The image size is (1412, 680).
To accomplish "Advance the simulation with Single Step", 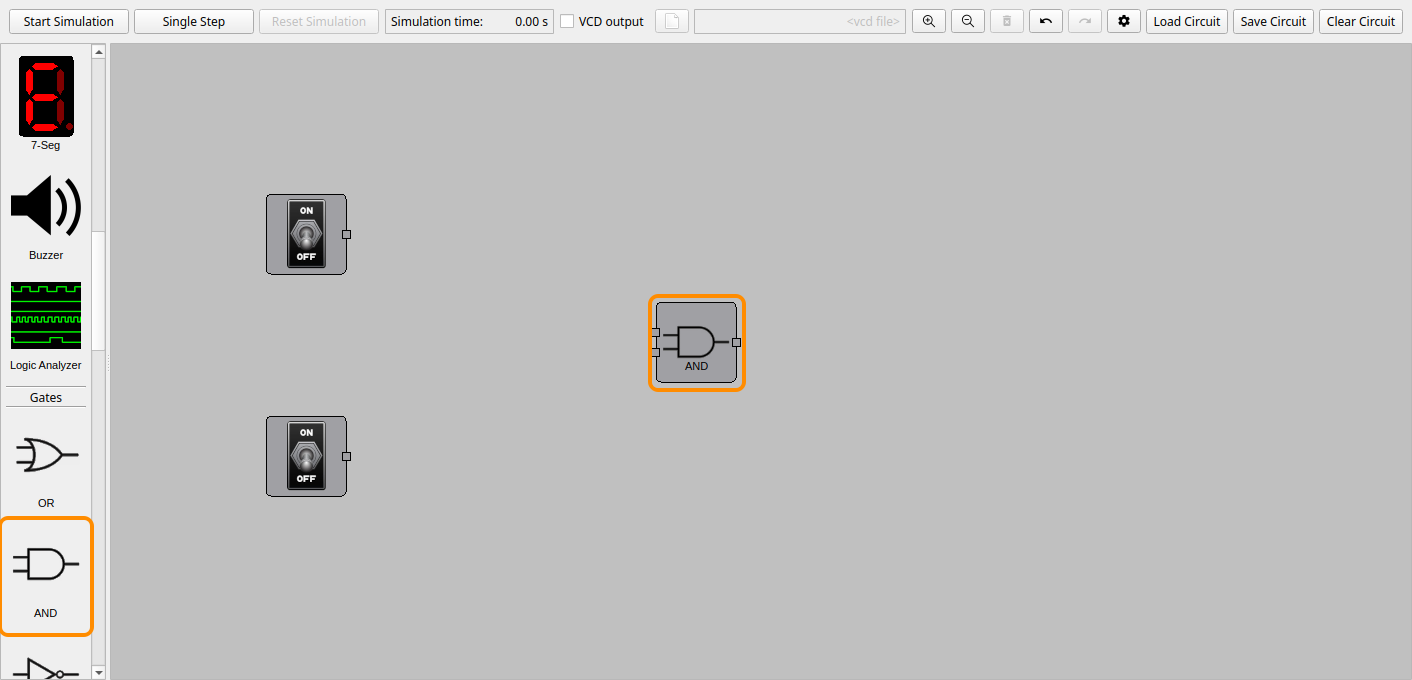I will point(194,21).
